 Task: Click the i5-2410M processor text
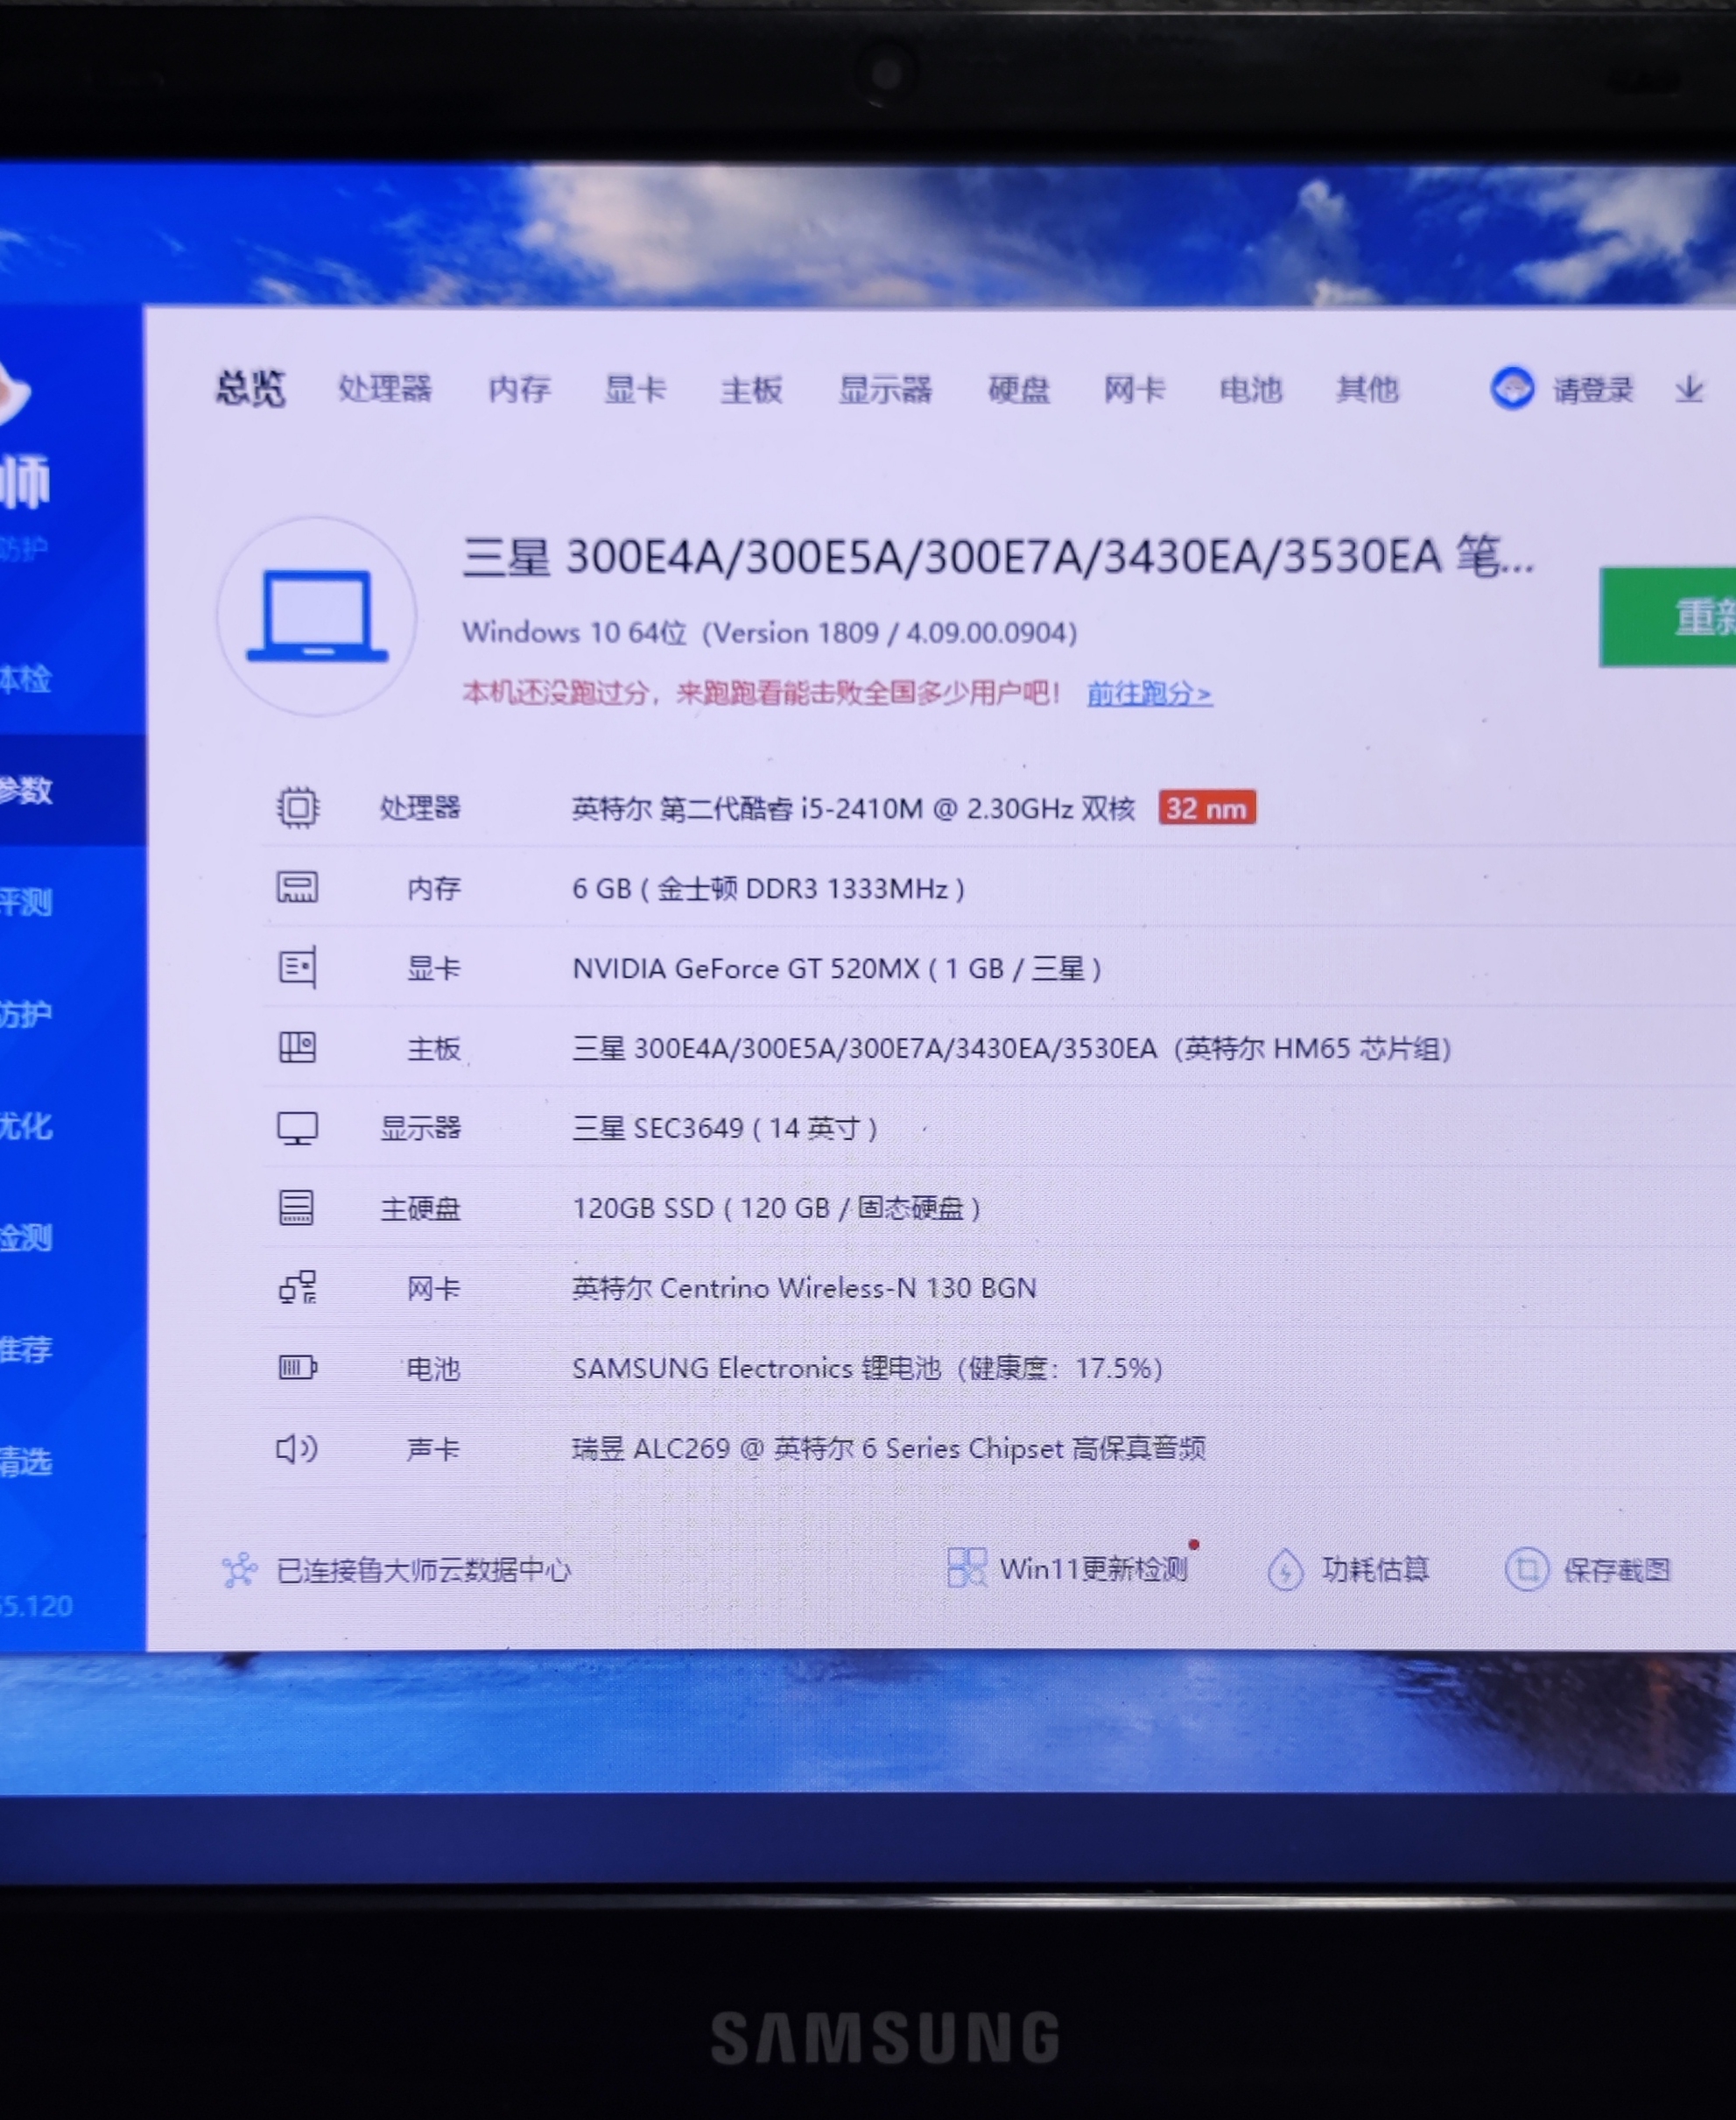coord(853,808)
